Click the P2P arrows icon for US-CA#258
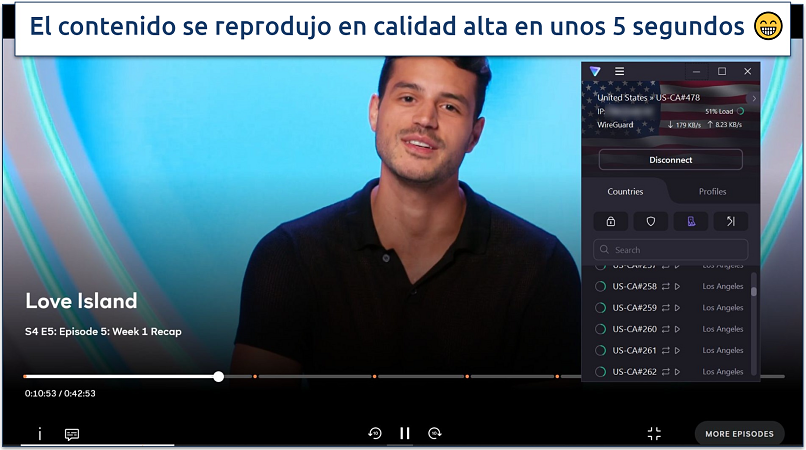806x450 pixels. pos(665,287)
